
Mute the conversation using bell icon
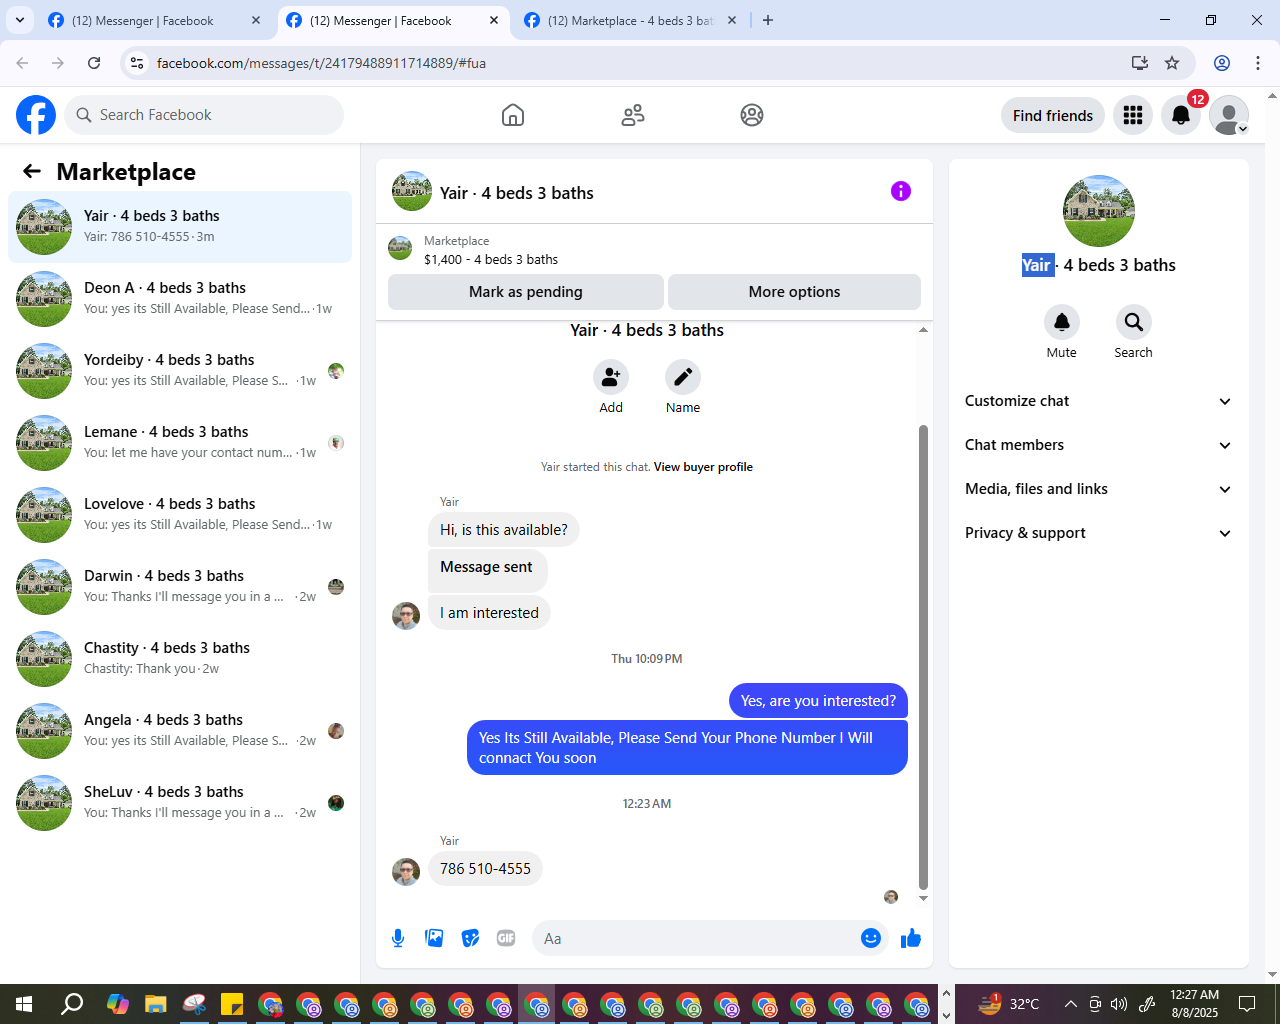[x=1062, y=322]
